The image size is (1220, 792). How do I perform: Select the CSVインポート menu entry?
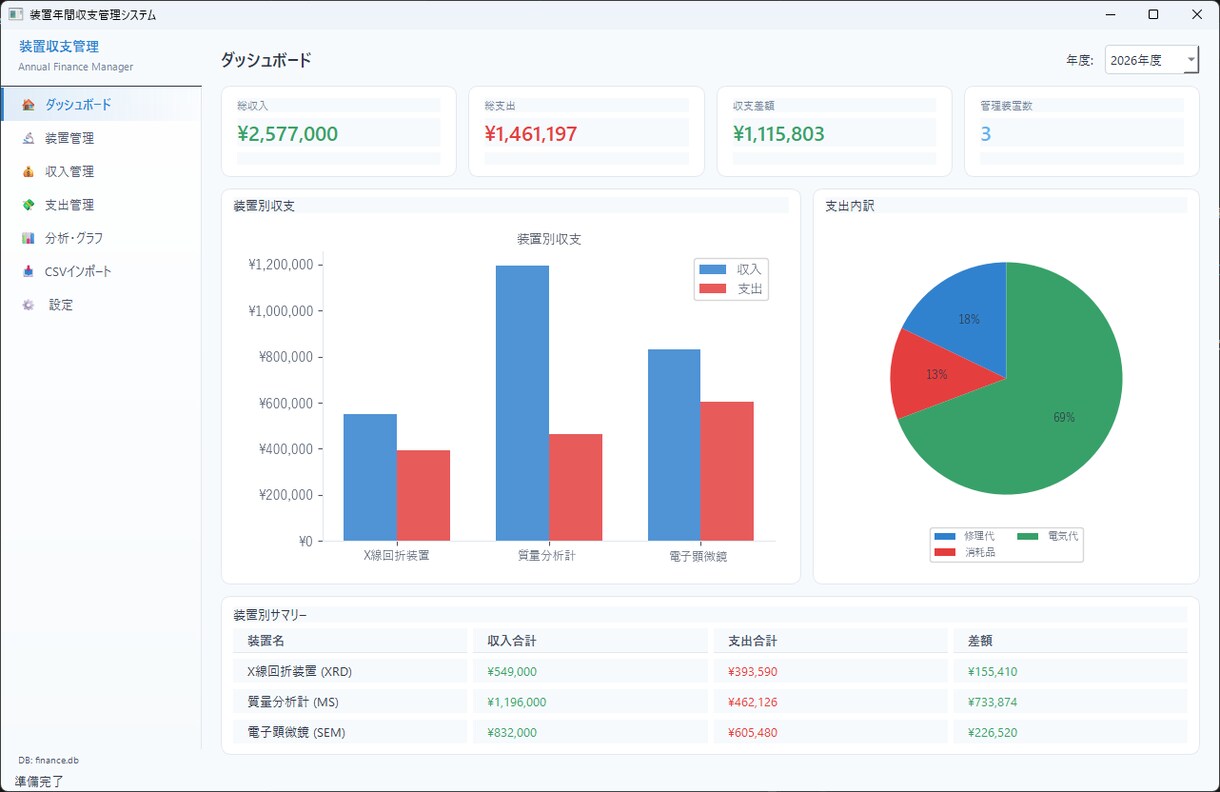(x=101, y=271)
